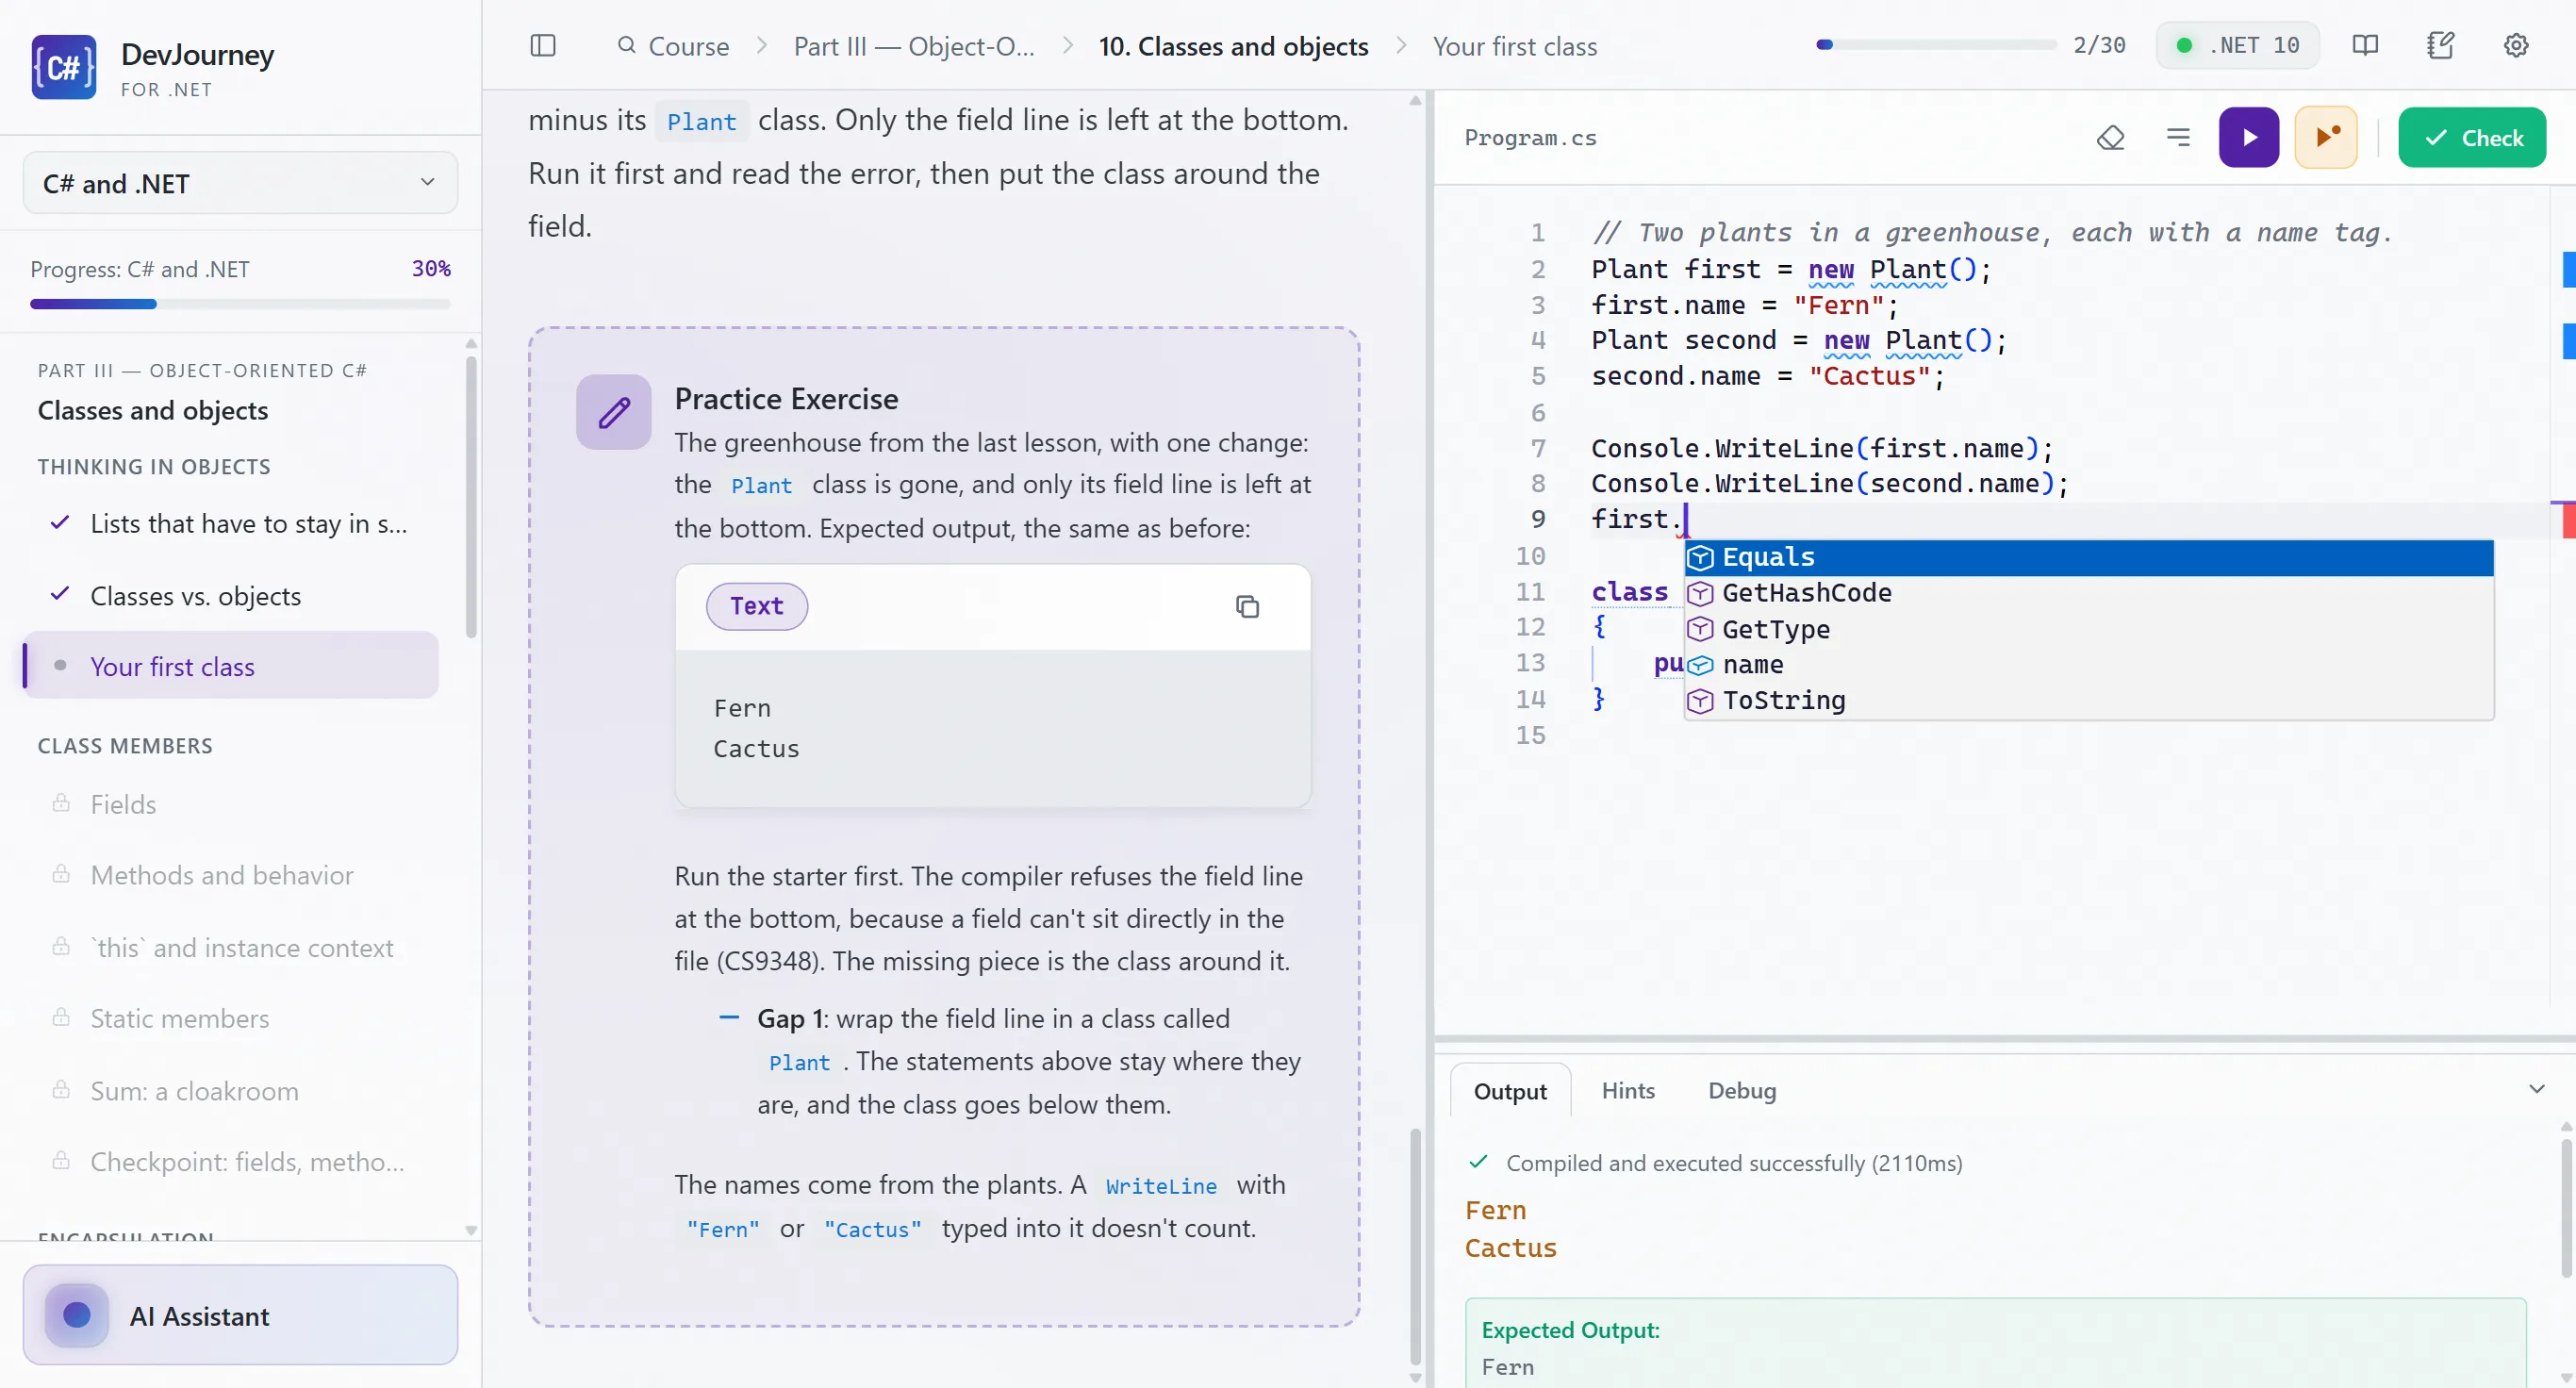Copy the expected text output
Screen dimensions: 2576x1388
coord(1247,607)
